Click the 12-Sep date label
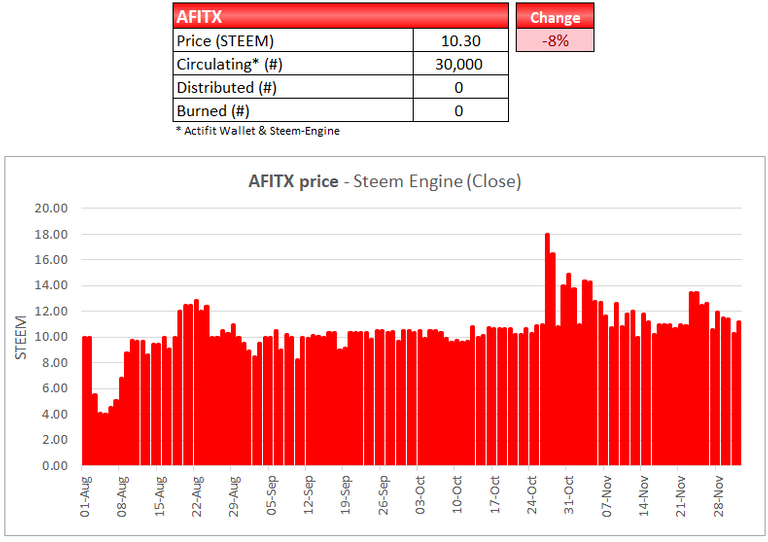 point(309,495)
